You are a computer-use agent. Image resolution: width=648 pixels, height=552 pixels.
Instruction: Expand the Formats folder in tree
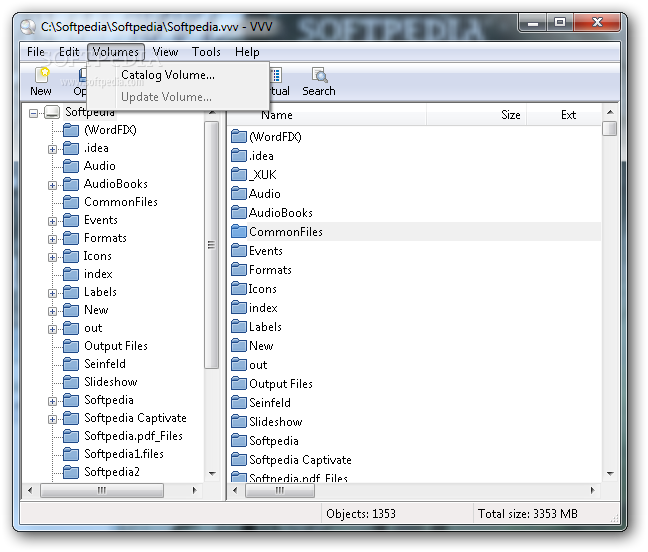(52, 239)
